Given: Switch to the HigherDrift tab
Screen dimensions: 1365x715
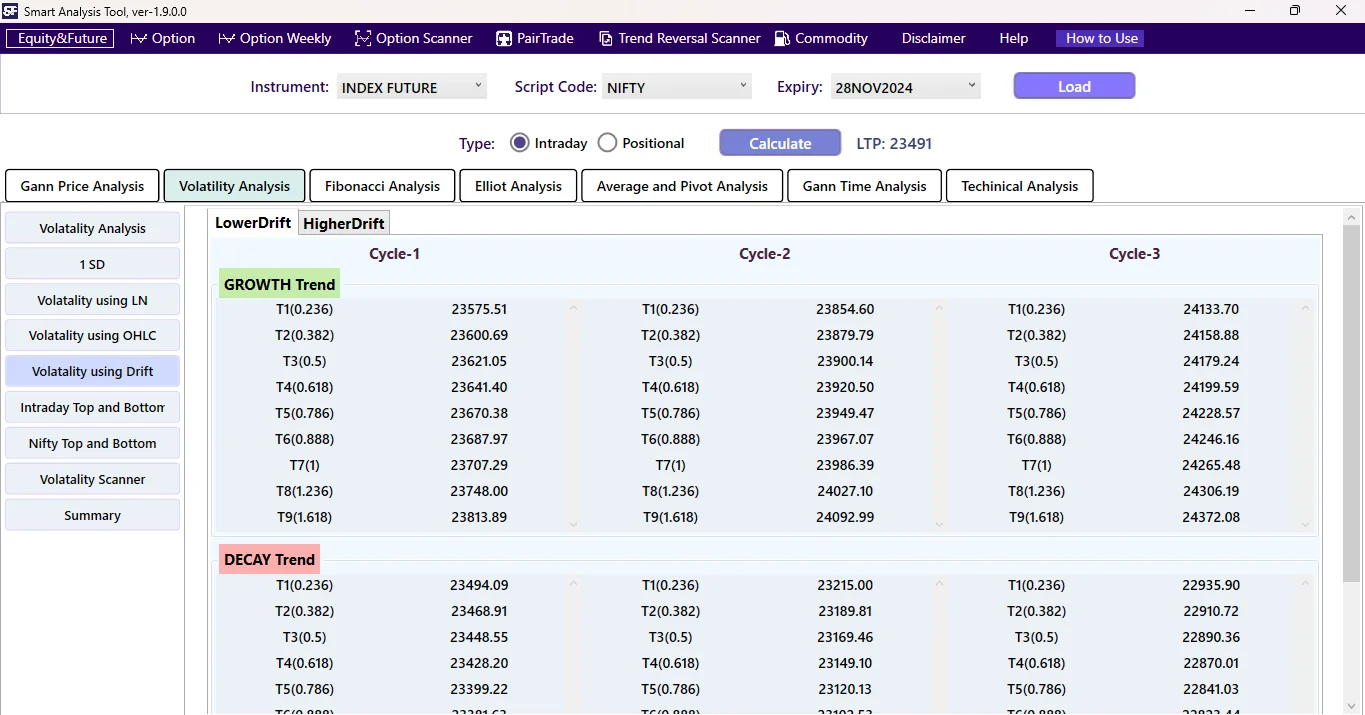Looking at the screenshot, I should (343, 222).
